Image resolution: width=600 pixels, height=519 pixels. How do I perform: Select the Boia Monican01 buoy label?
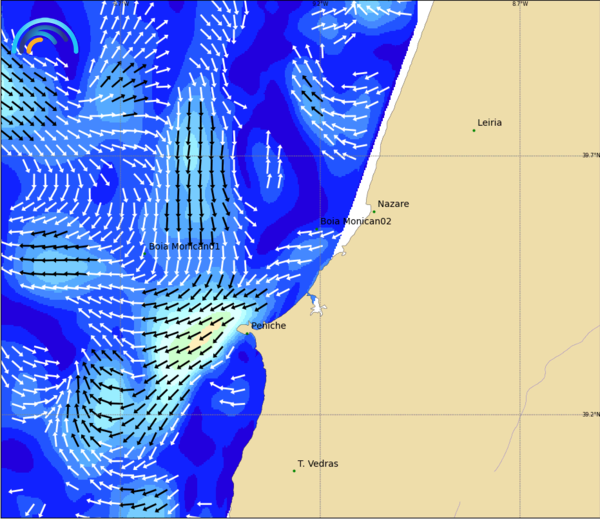click(184, 247)
